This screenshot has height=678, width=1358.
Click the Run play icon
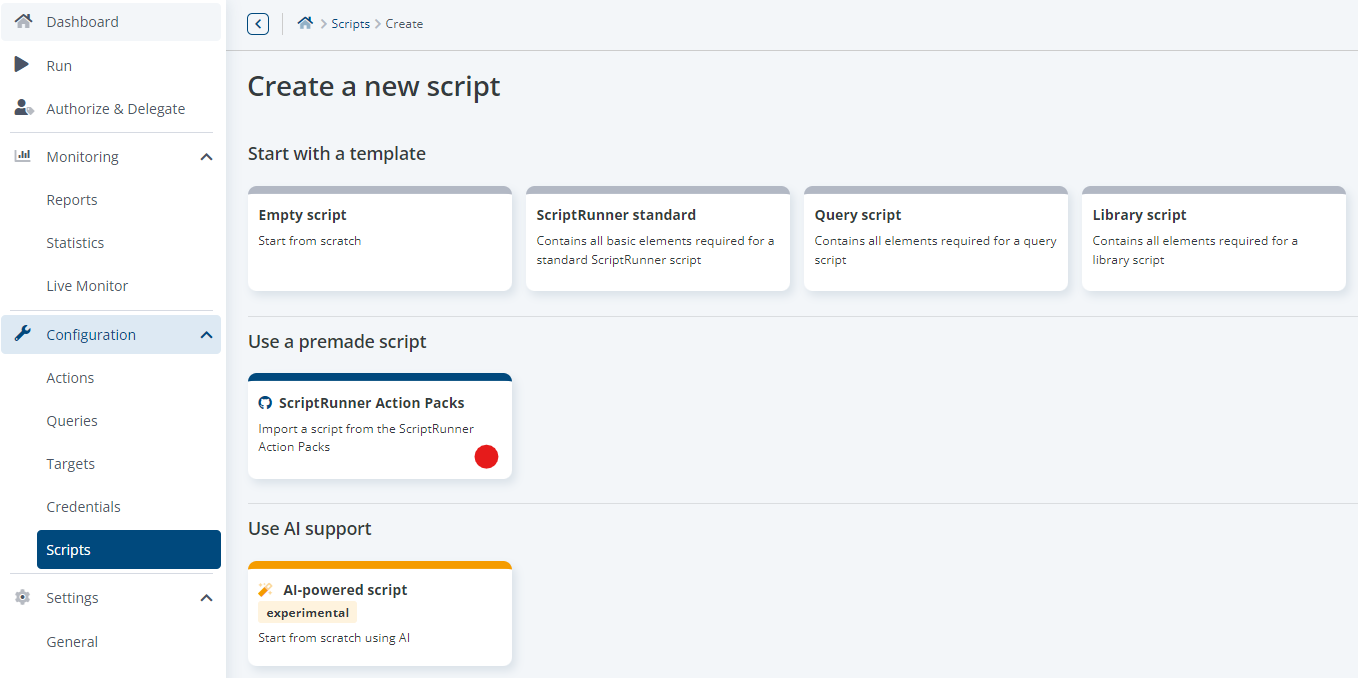click(21, 65)
